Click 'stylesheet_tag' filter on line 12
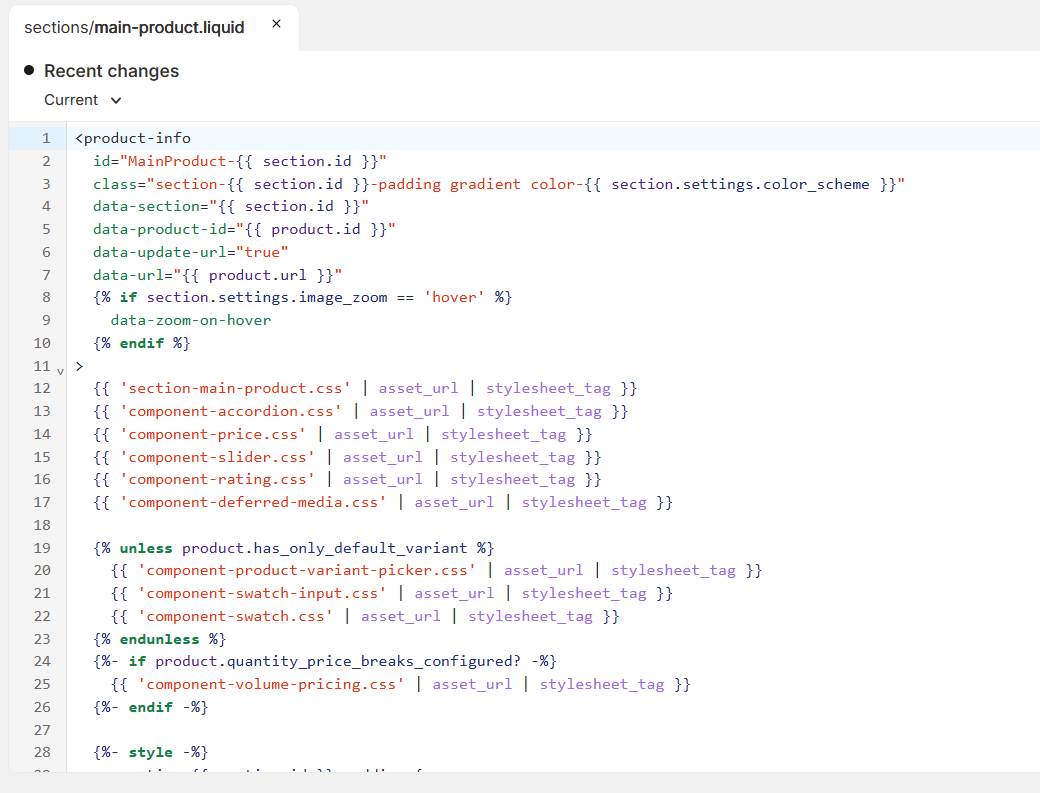The image size is (1040, 793). pos(549,389)
